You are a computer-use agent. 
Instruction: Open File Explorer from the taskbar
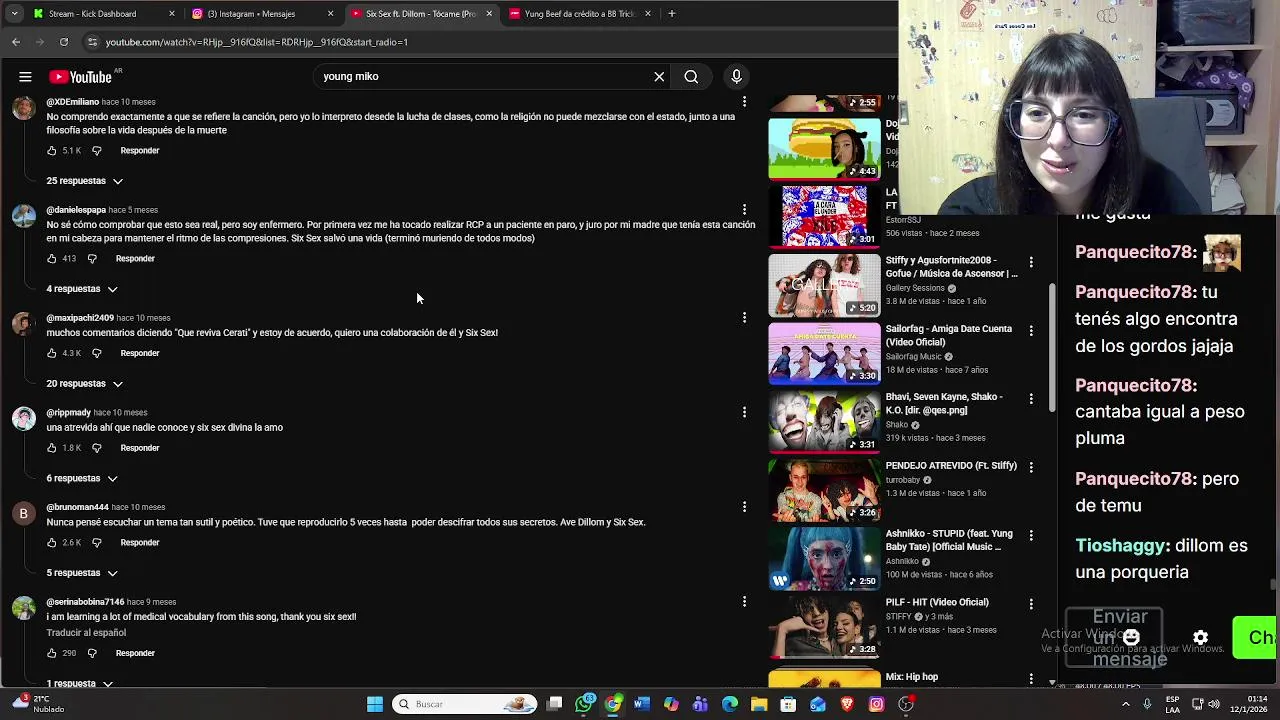tap(759, 704)
